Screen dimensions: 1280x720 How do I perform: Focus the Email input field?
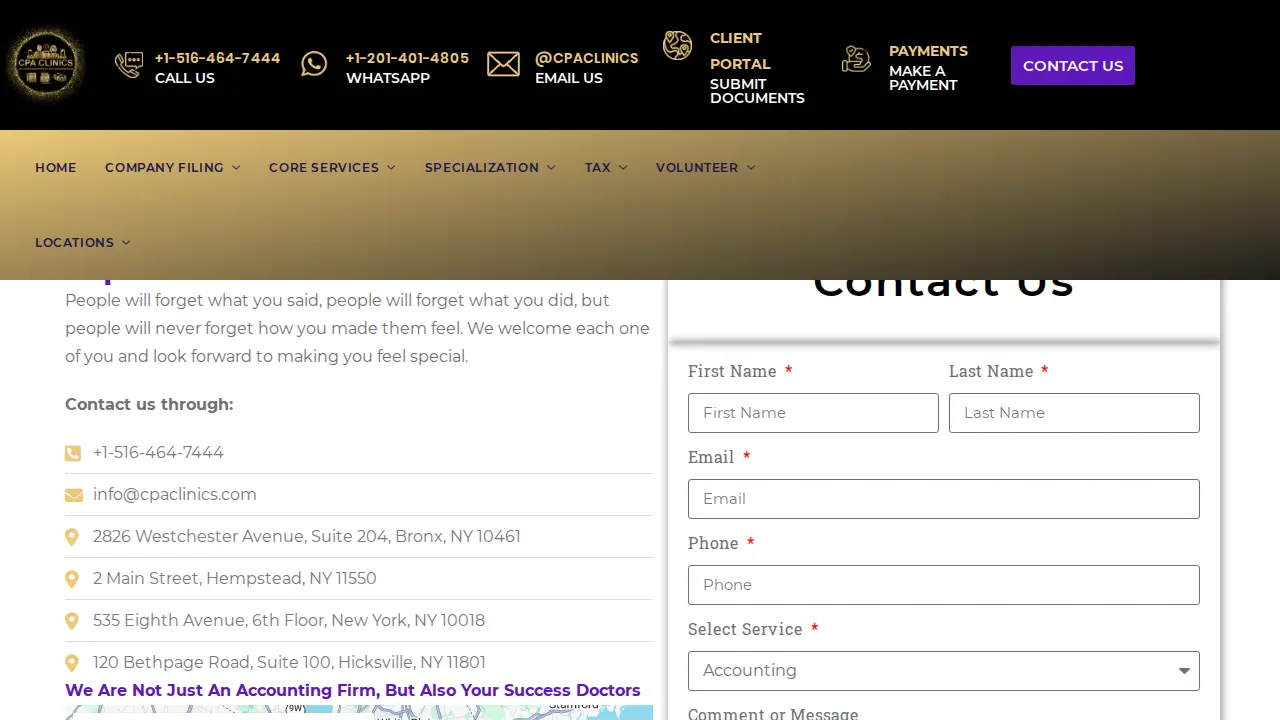(x=944, y=499)
